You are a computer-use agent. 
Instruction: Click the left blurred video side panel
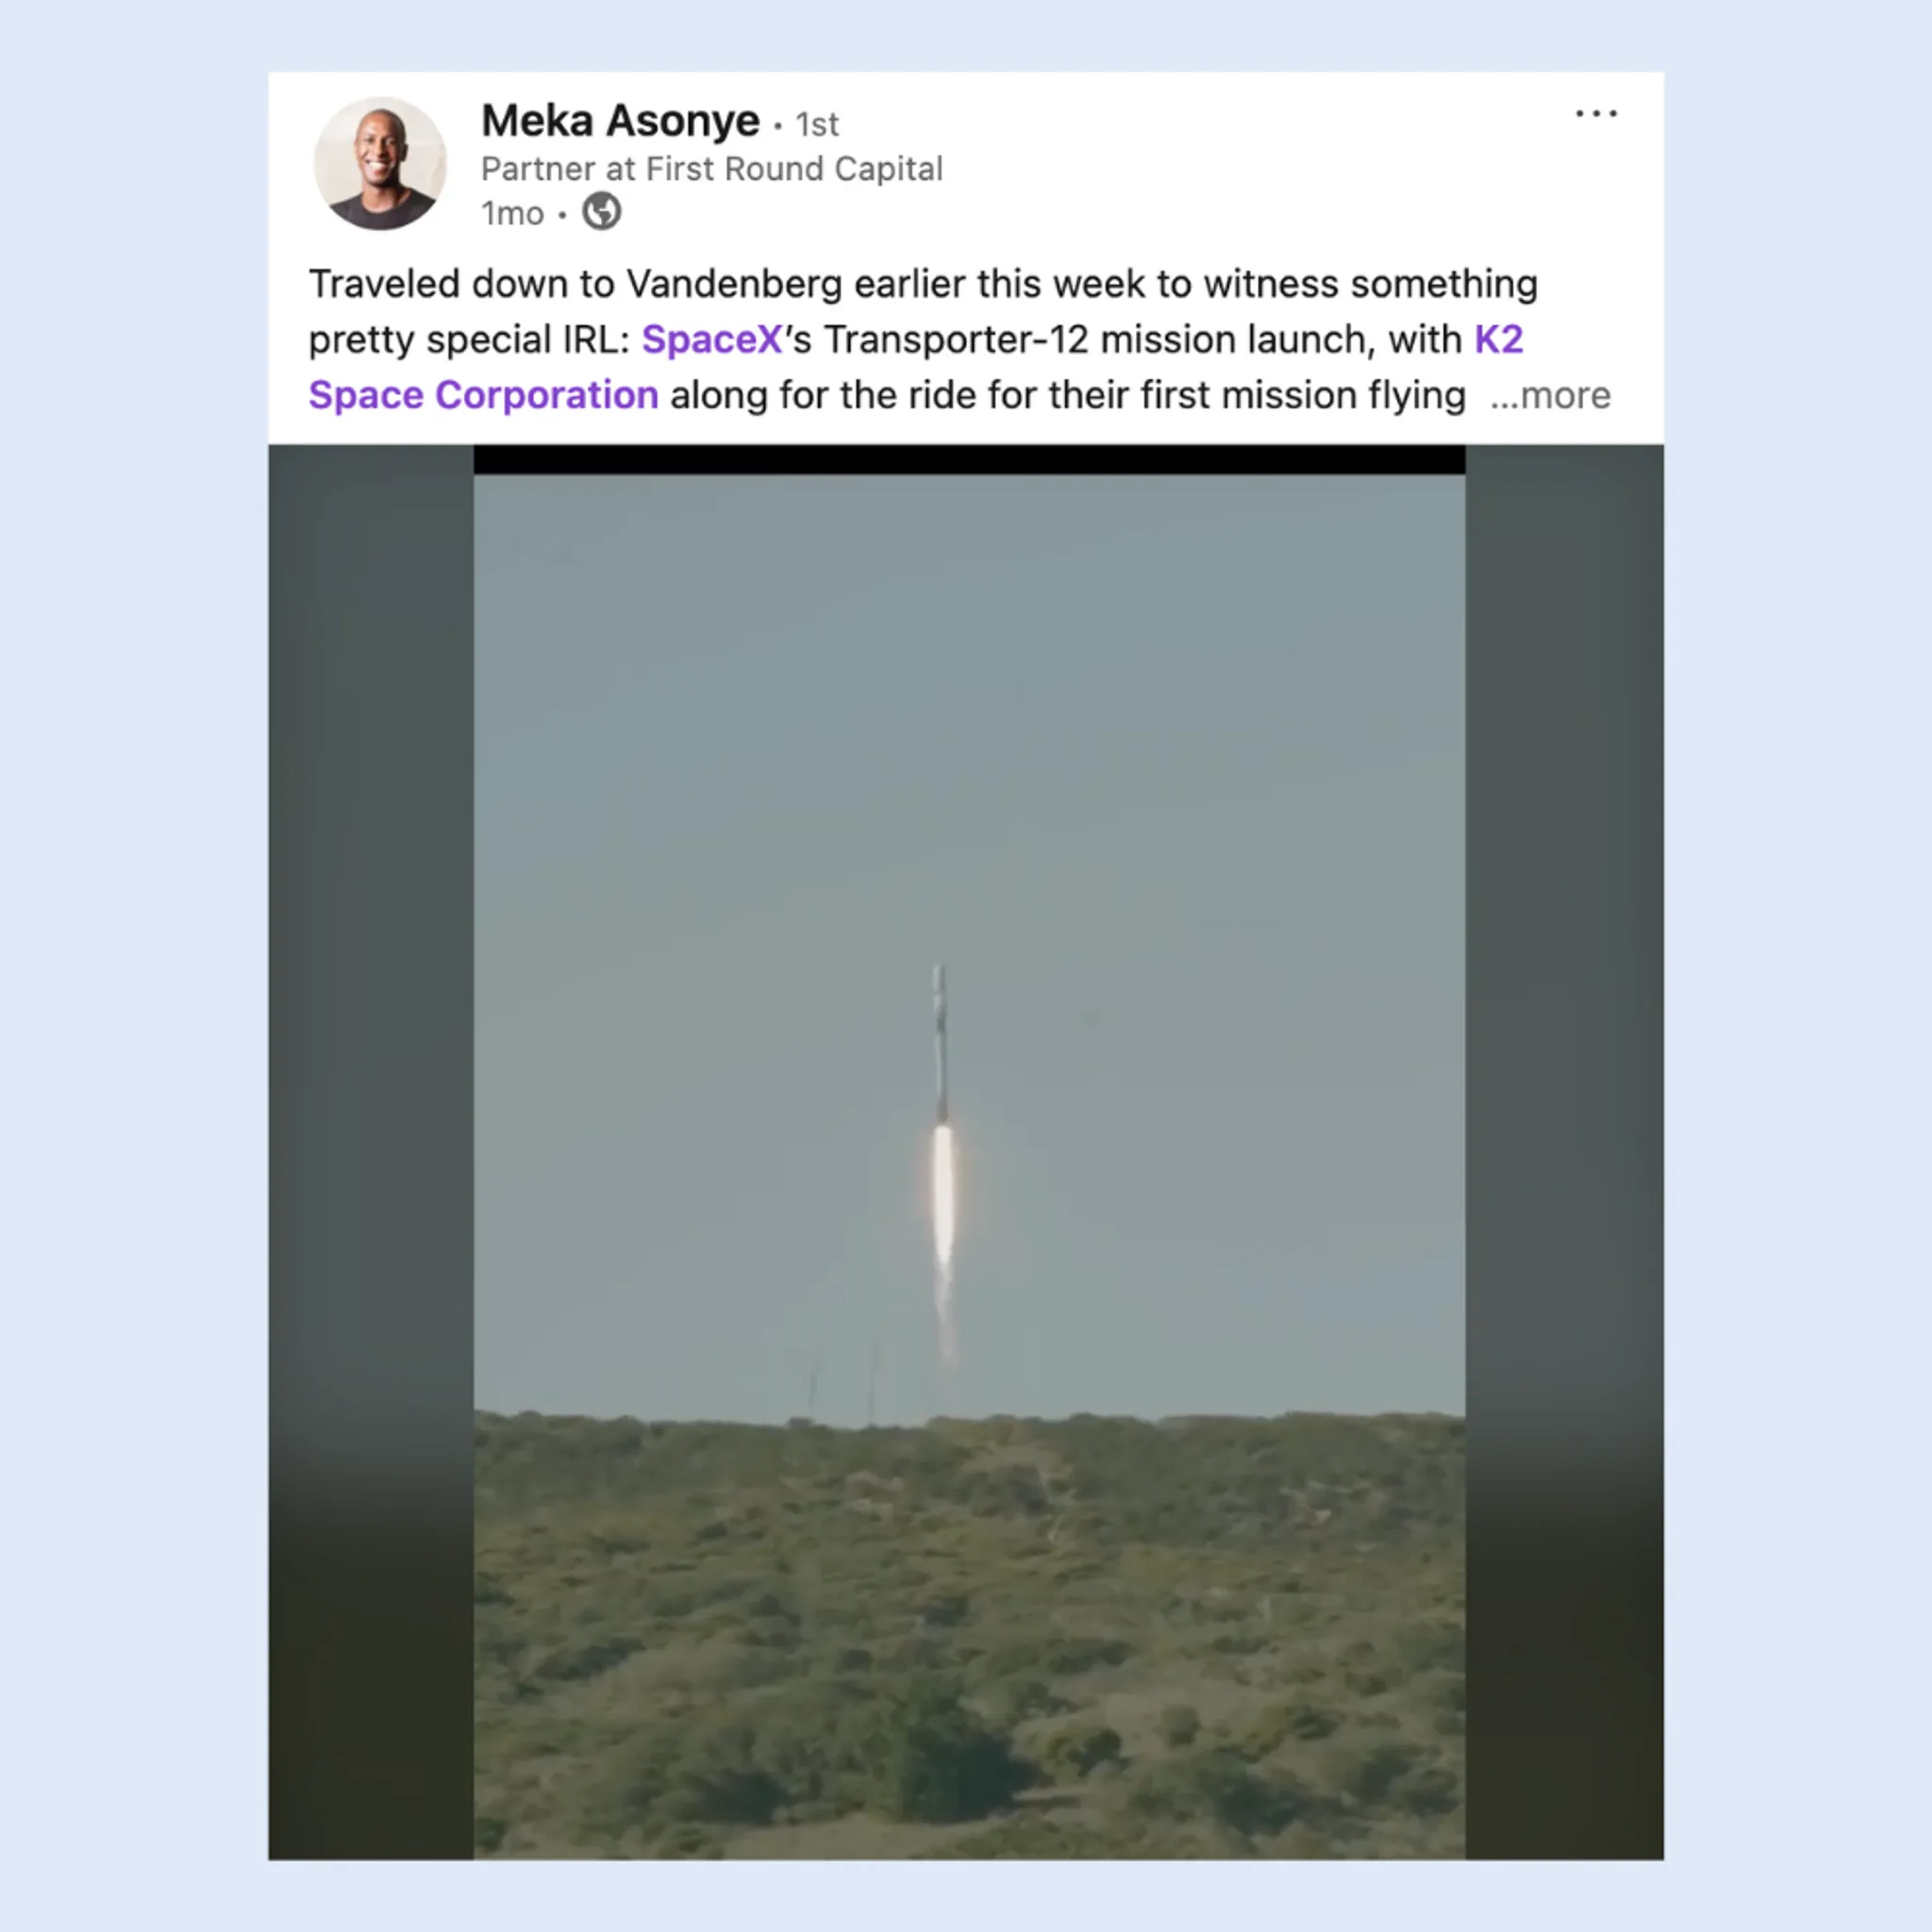tap(371, 1152)
